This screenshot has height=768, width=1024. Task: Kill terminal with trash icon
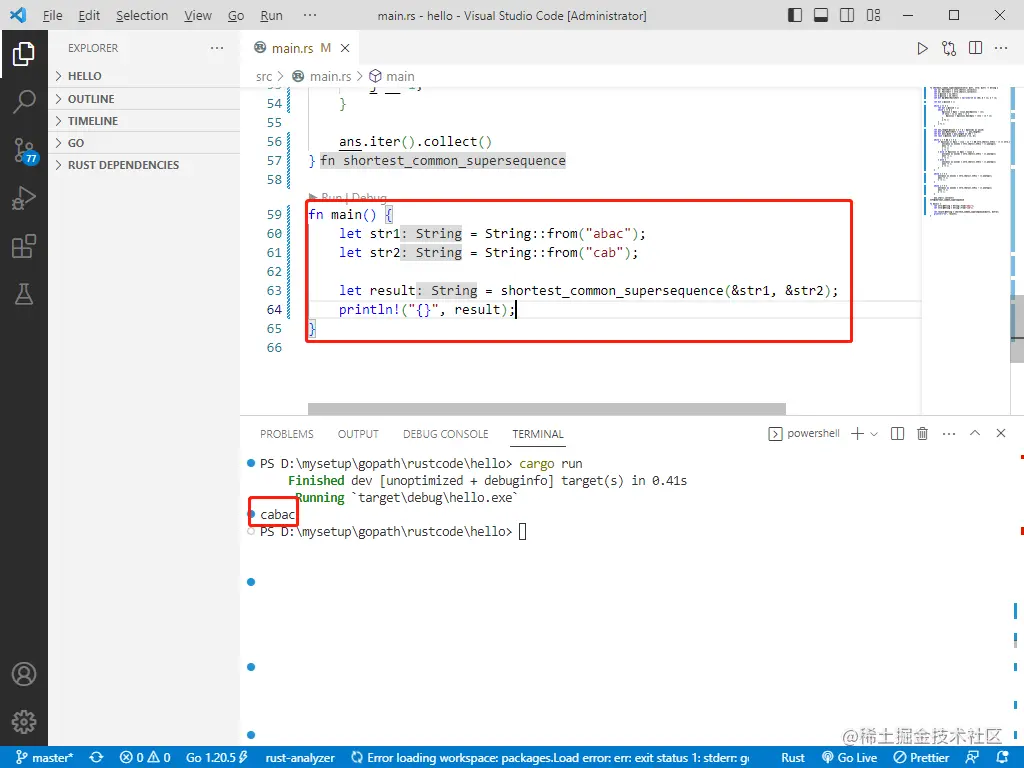coord(923,434)
